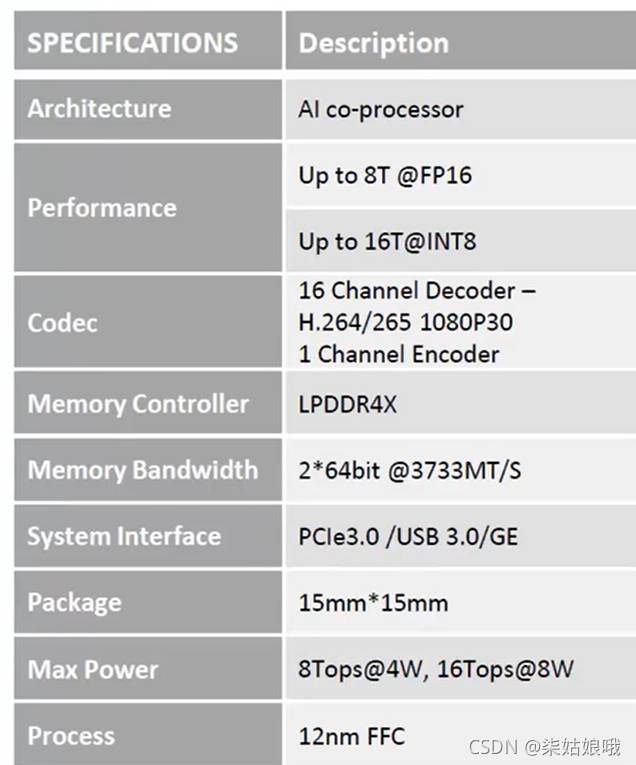Image resolution: width=636 pixels, height=765 pixels.
Task: Click the Up to 8T @FP16 cell
Action: [385, 175]
